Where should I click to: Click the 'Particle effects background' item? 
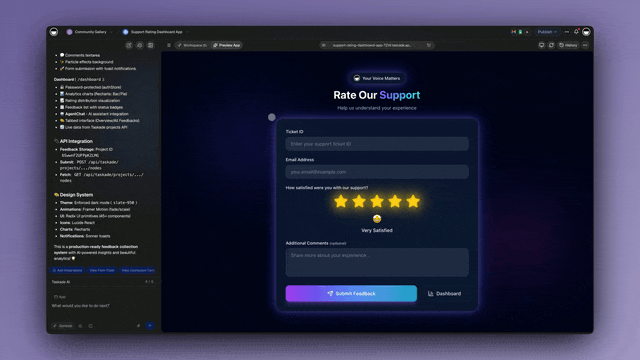point(87,62)
